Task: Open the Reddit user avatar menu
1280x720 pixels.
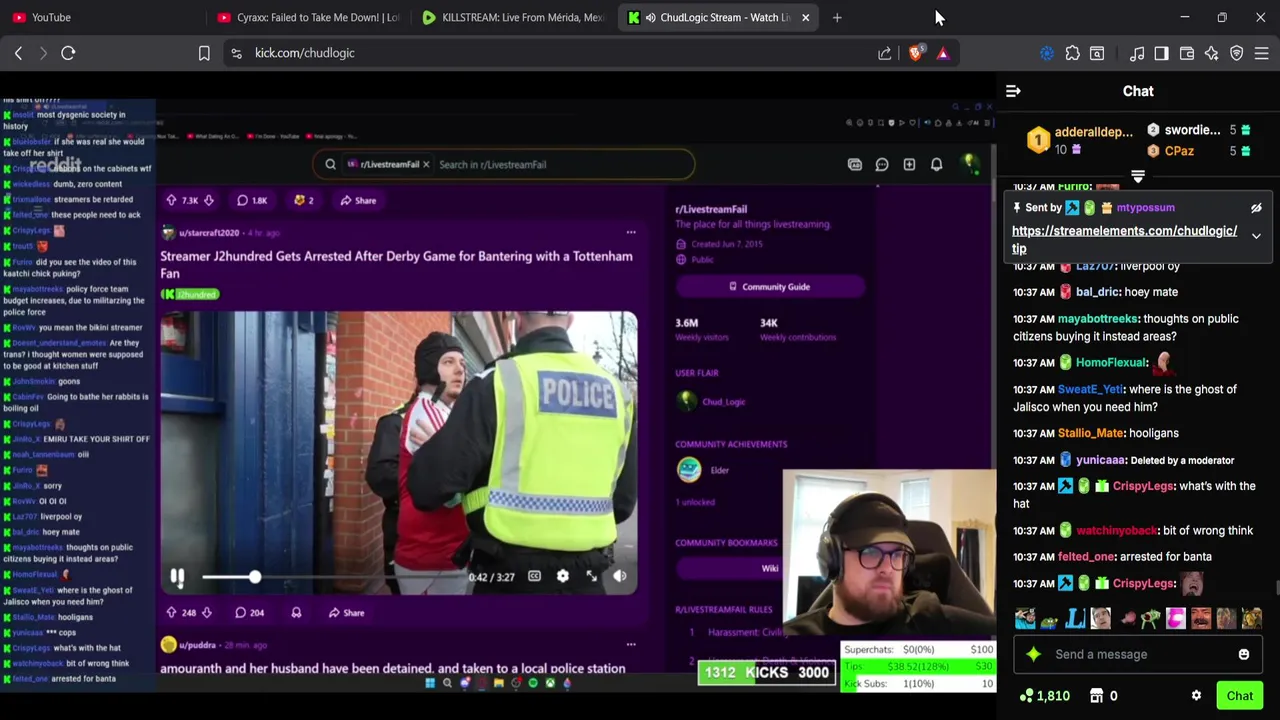Action: pos(969,164)
